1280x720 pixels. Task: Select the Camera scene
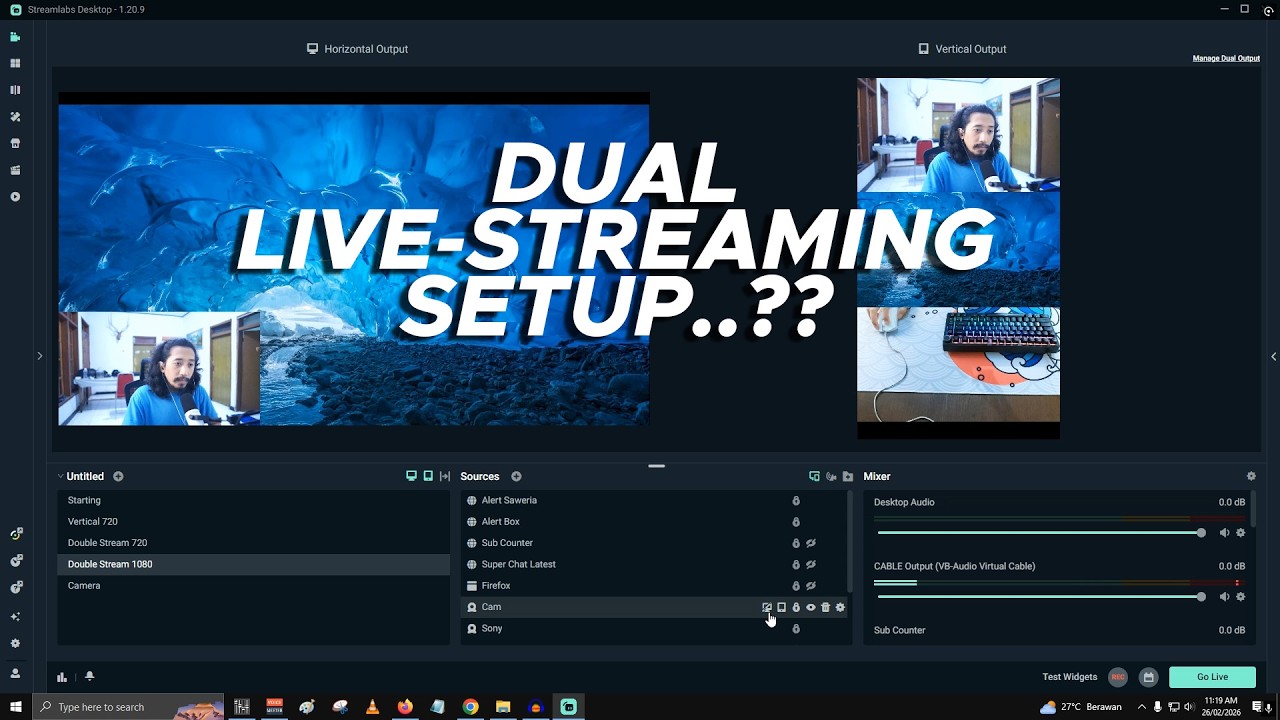click(x=253, y=586)
